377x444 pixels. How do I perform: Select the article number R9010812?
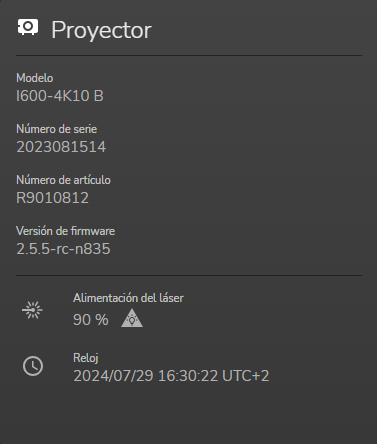52,198
